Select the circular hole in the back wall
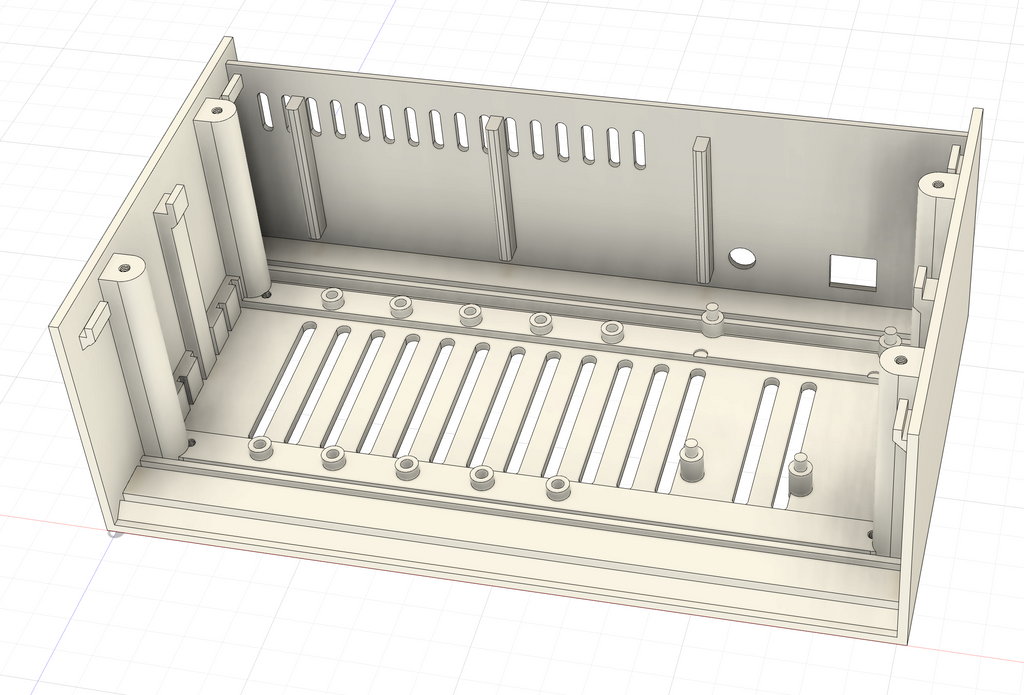Image resolution: width=1024 pixels, height=695 pixels. (x=742, y=257)
